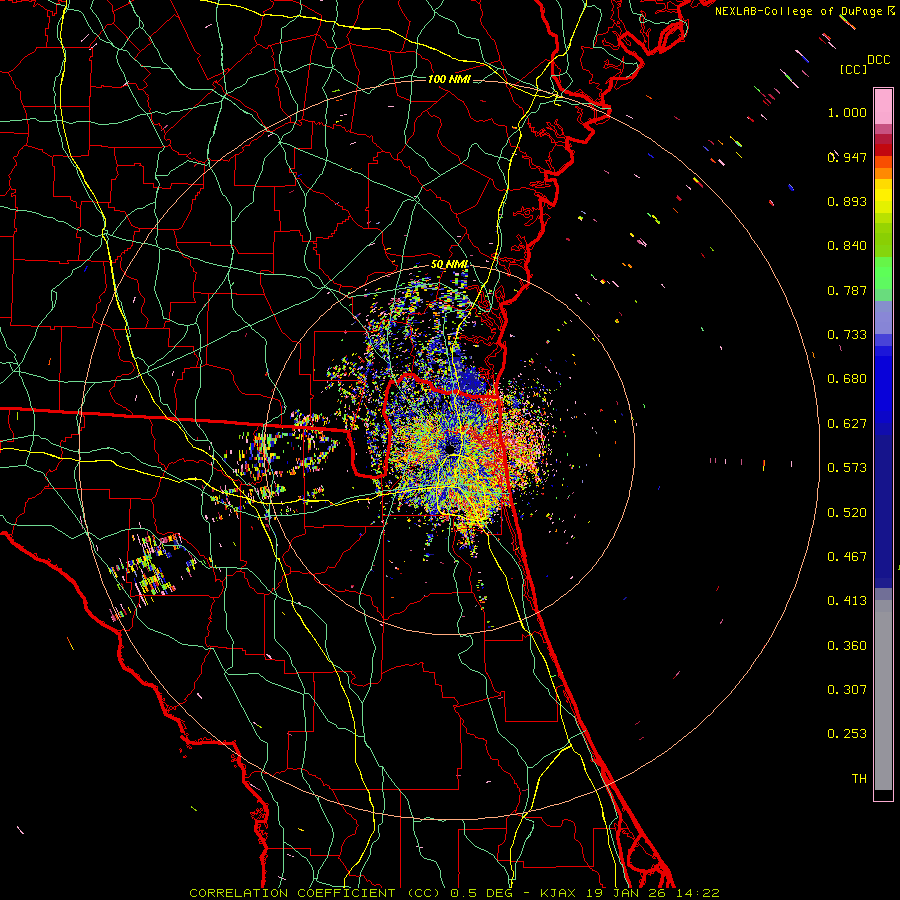
Task: Click the 100 NMI range ring label
Action: click(449, 79)
